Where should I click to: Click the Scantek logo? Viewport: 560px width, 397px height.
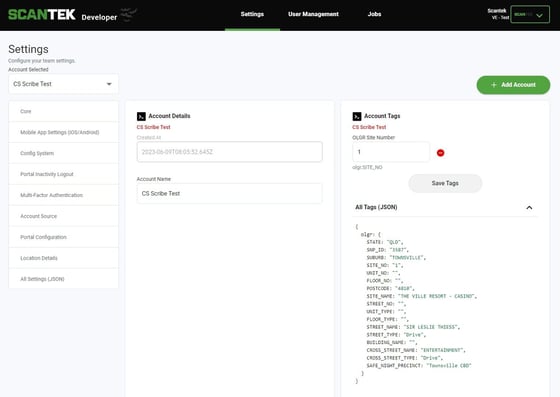(x=42, y=15)
